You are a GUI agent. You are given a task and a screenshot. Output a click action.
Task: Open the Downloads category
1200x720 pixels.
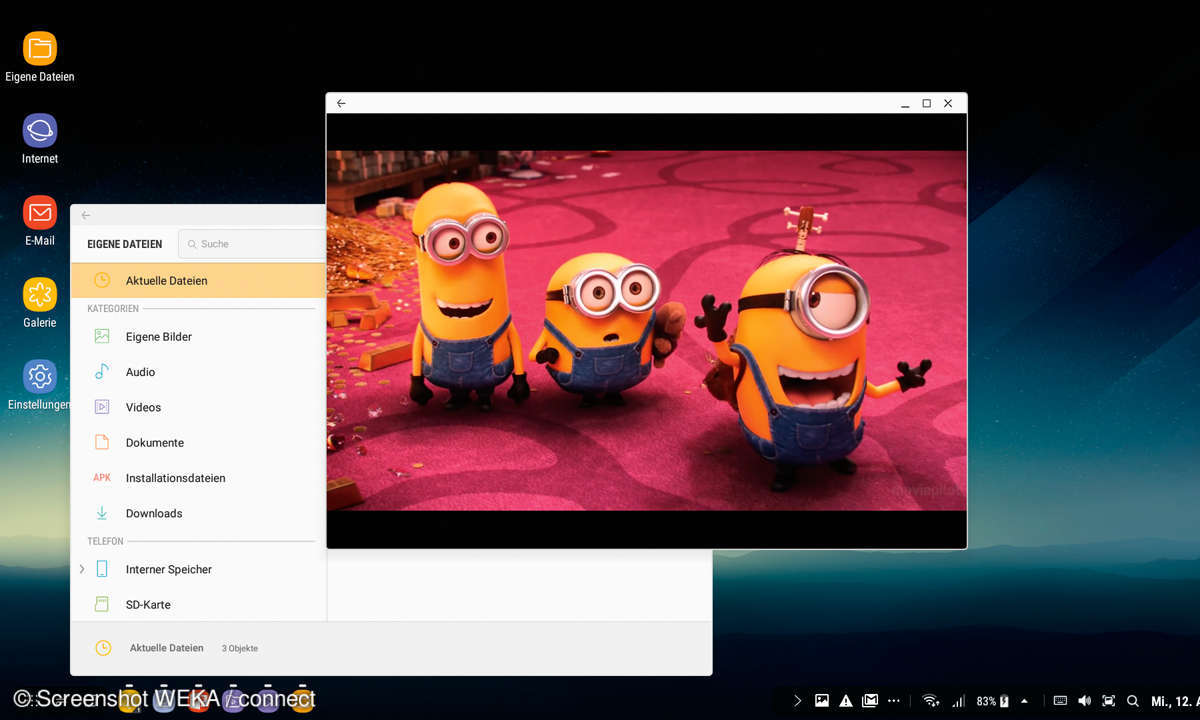coord(198,513)
